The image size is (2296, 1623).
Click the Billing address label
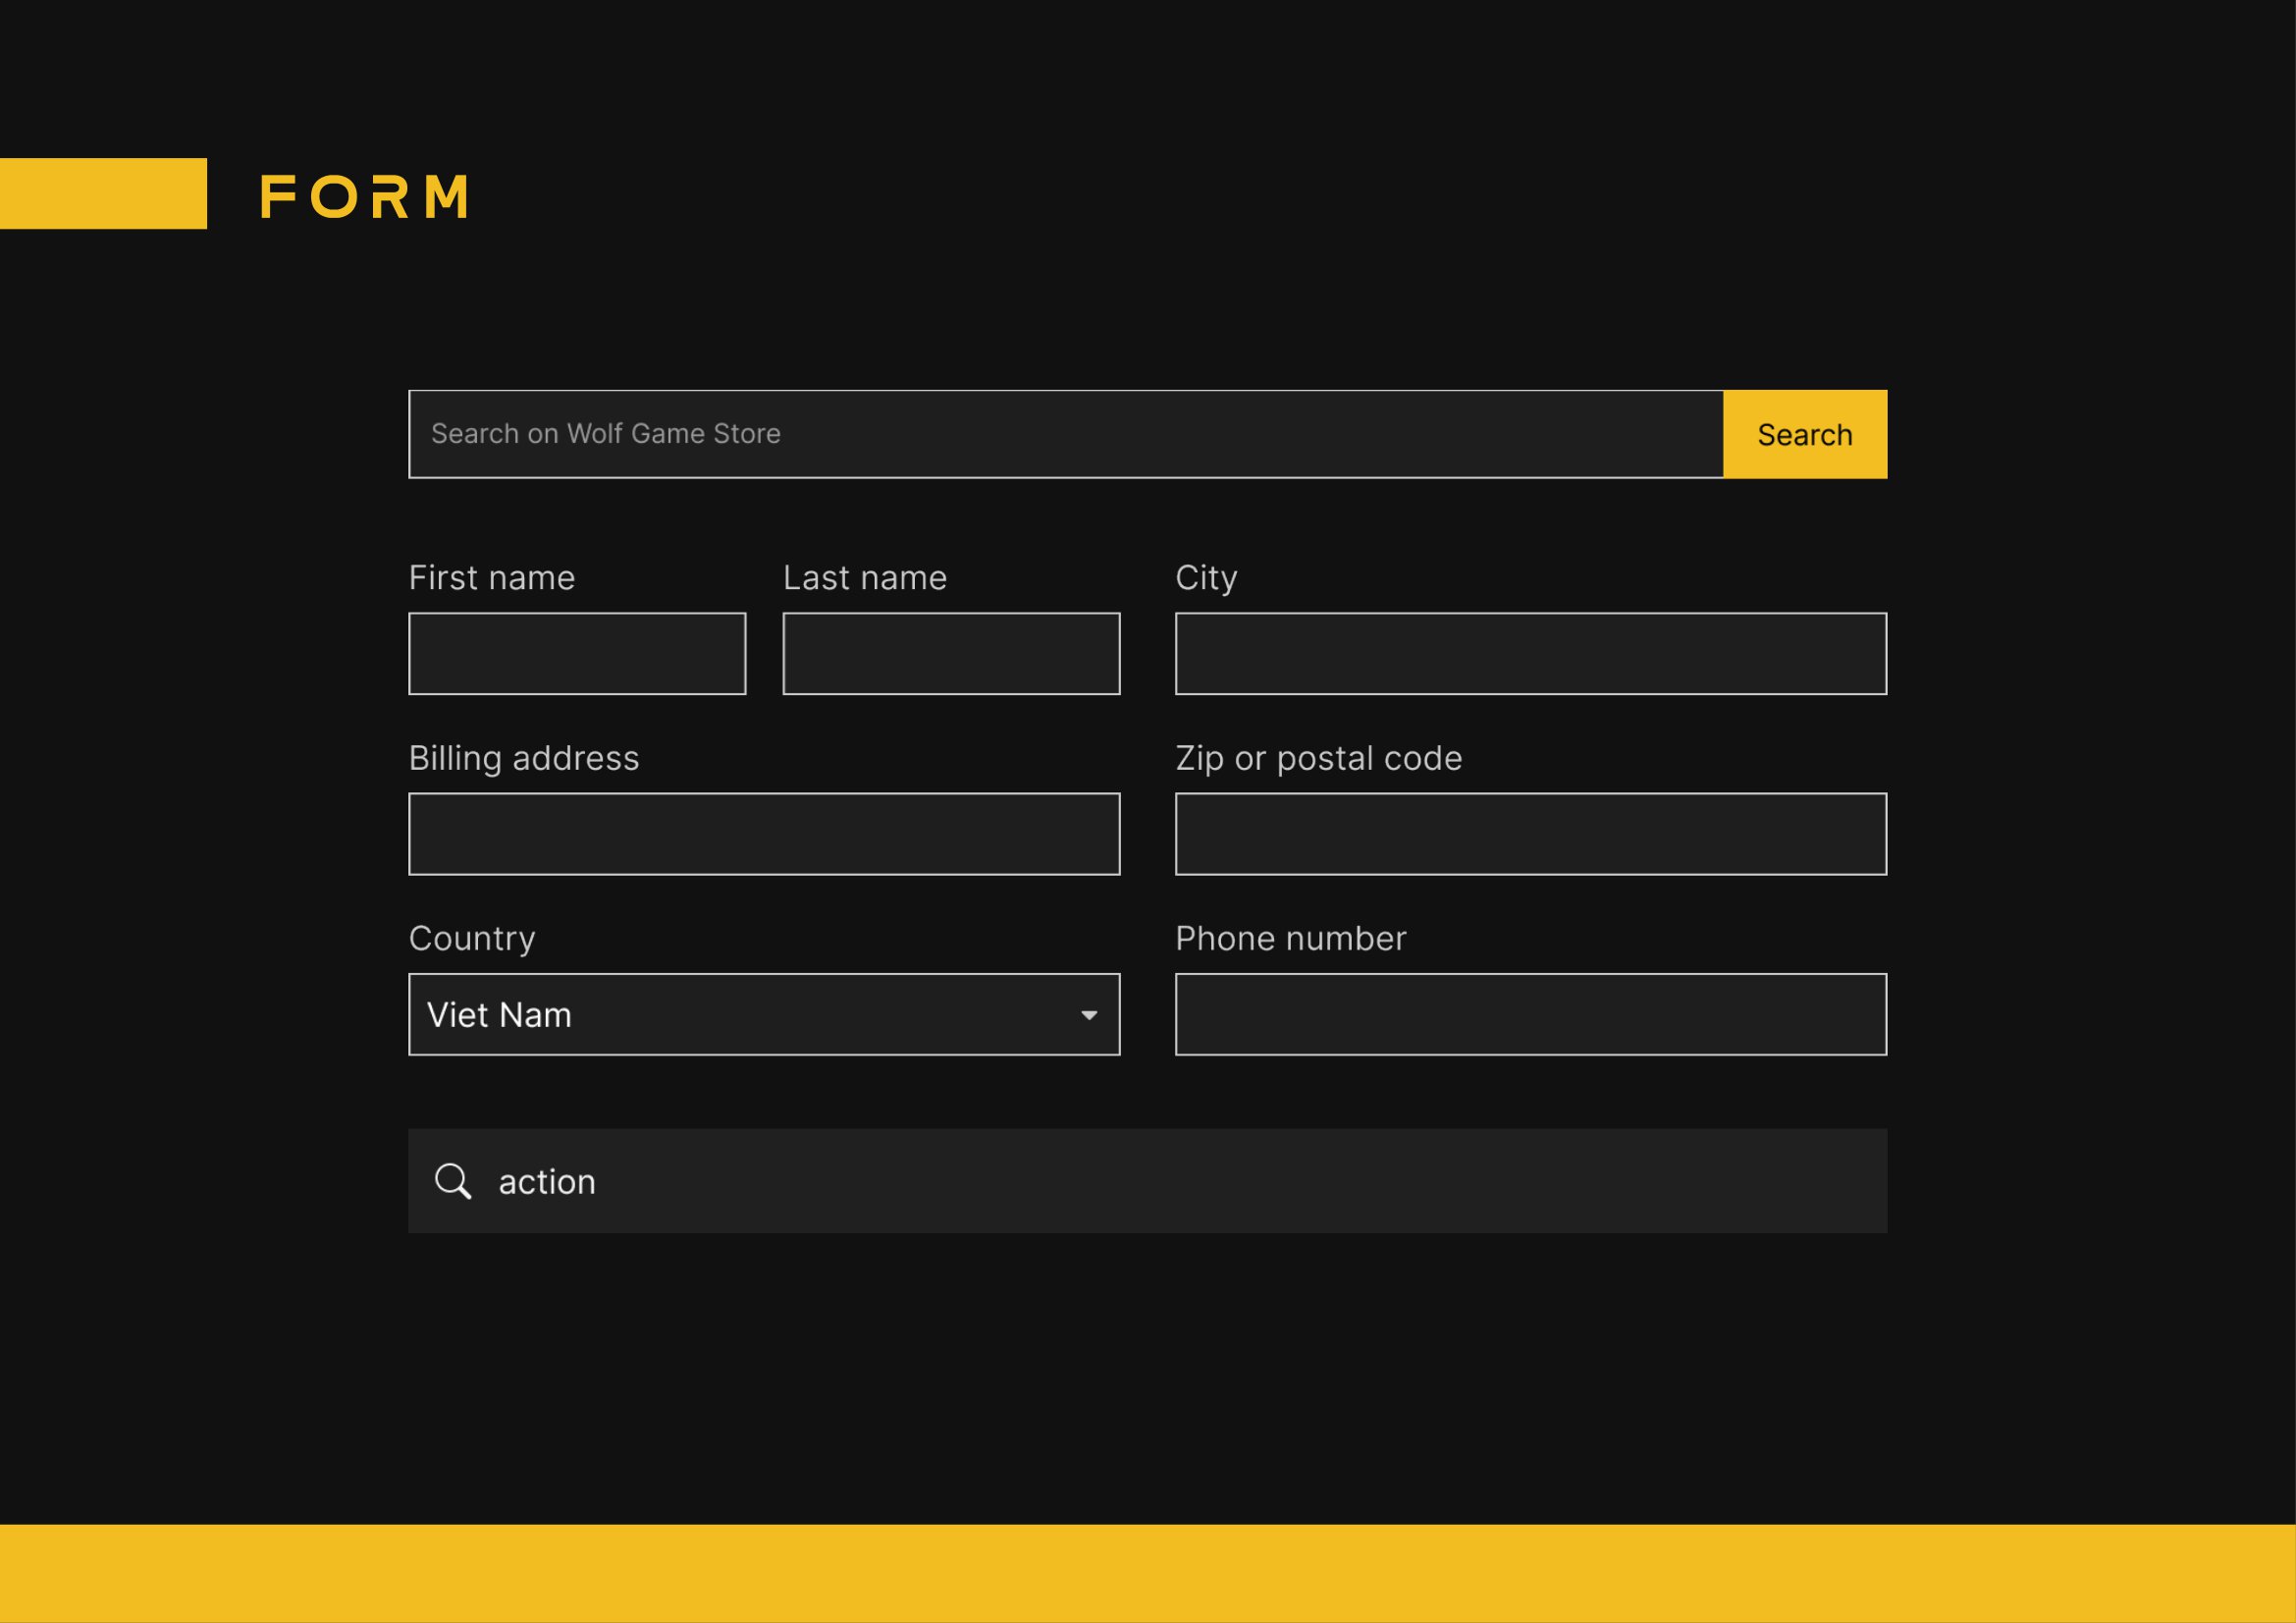(524, 759)
